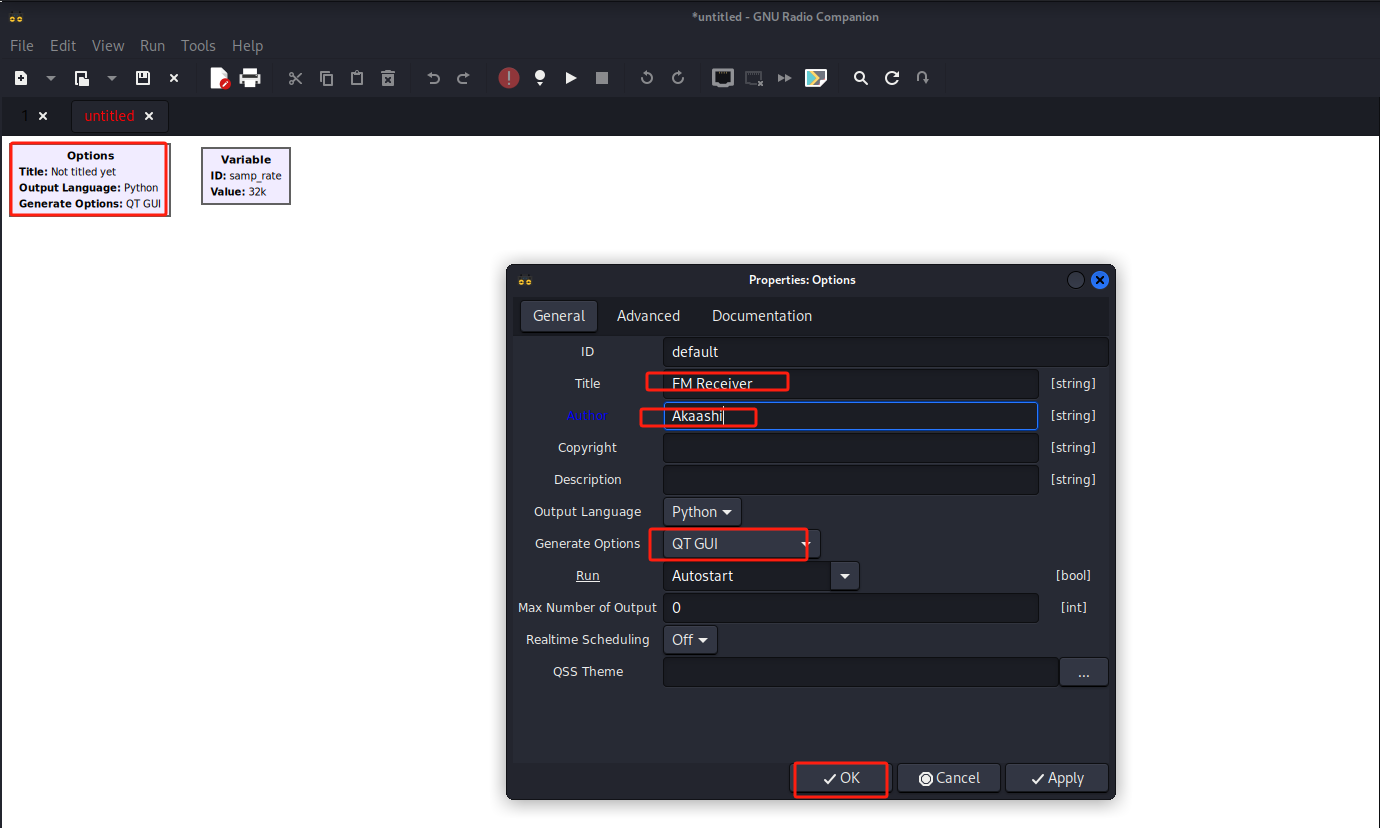Open the View menu
Viewport: 1380px width, 828px height.
108,46
